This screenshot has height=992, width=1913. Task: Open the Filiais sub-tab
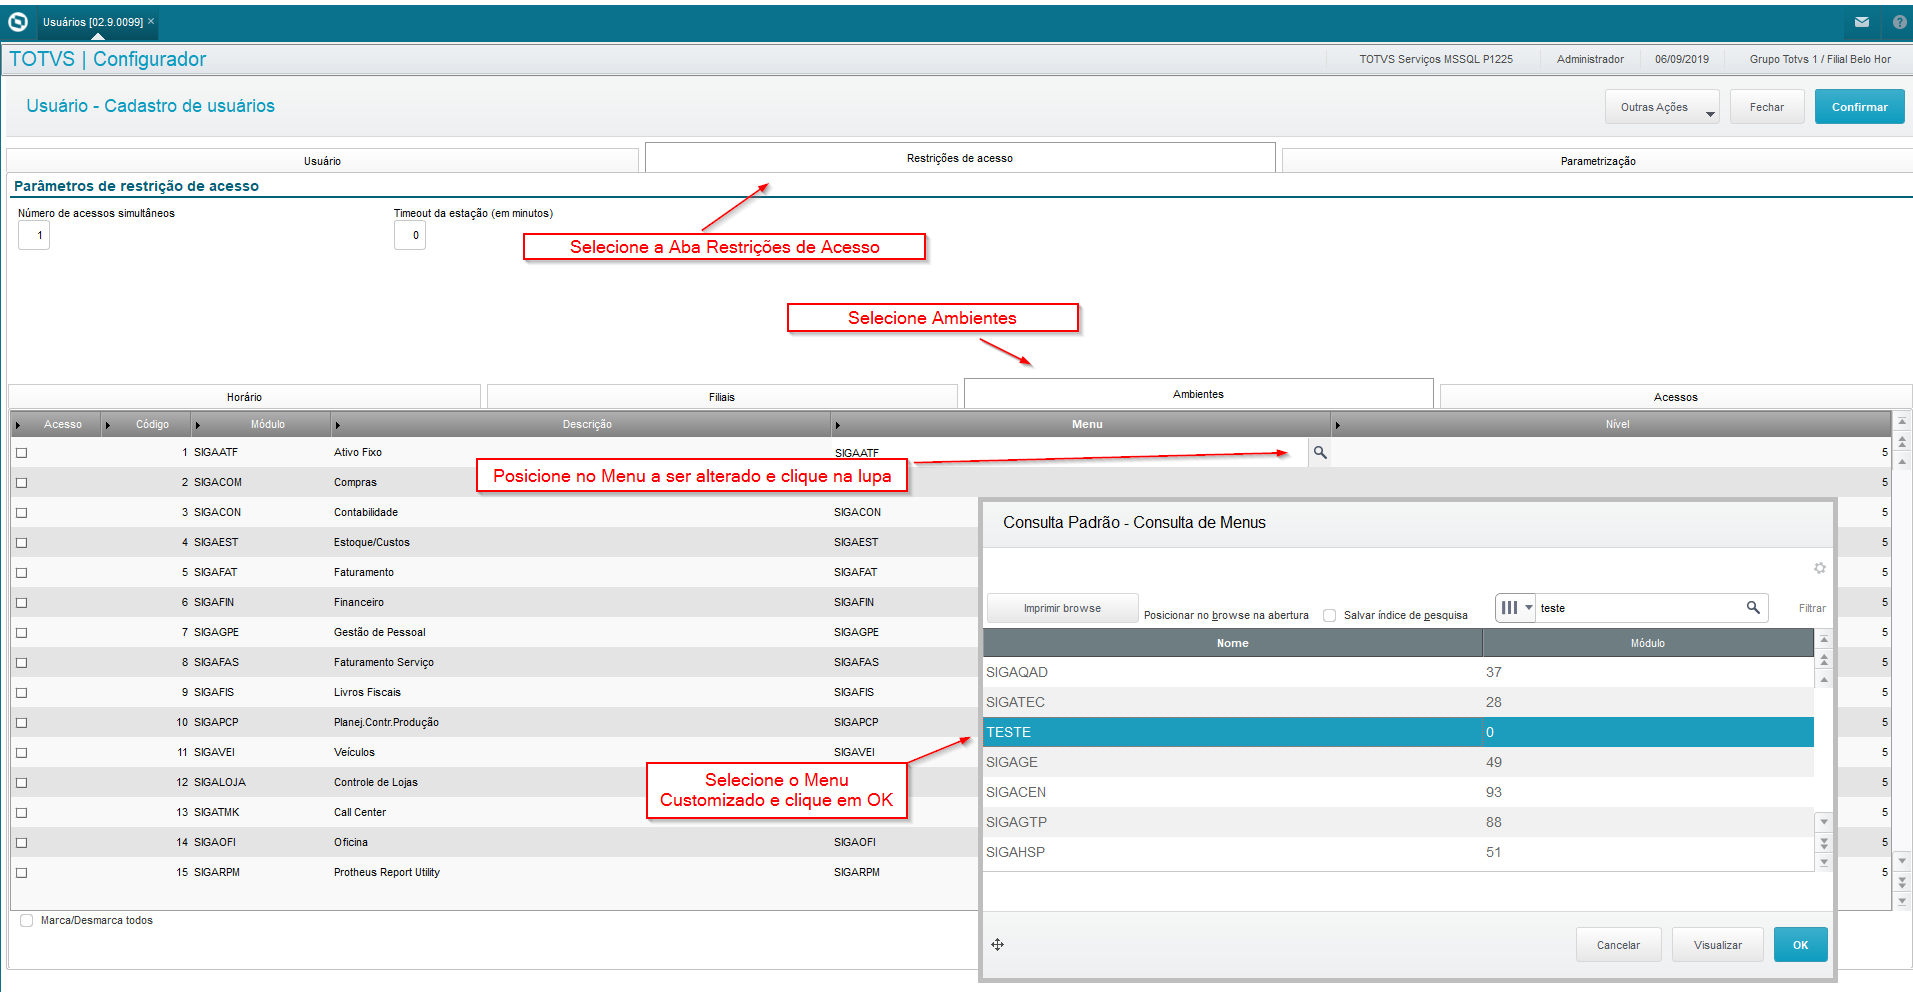pyautogui.click(x=722, y=397)
